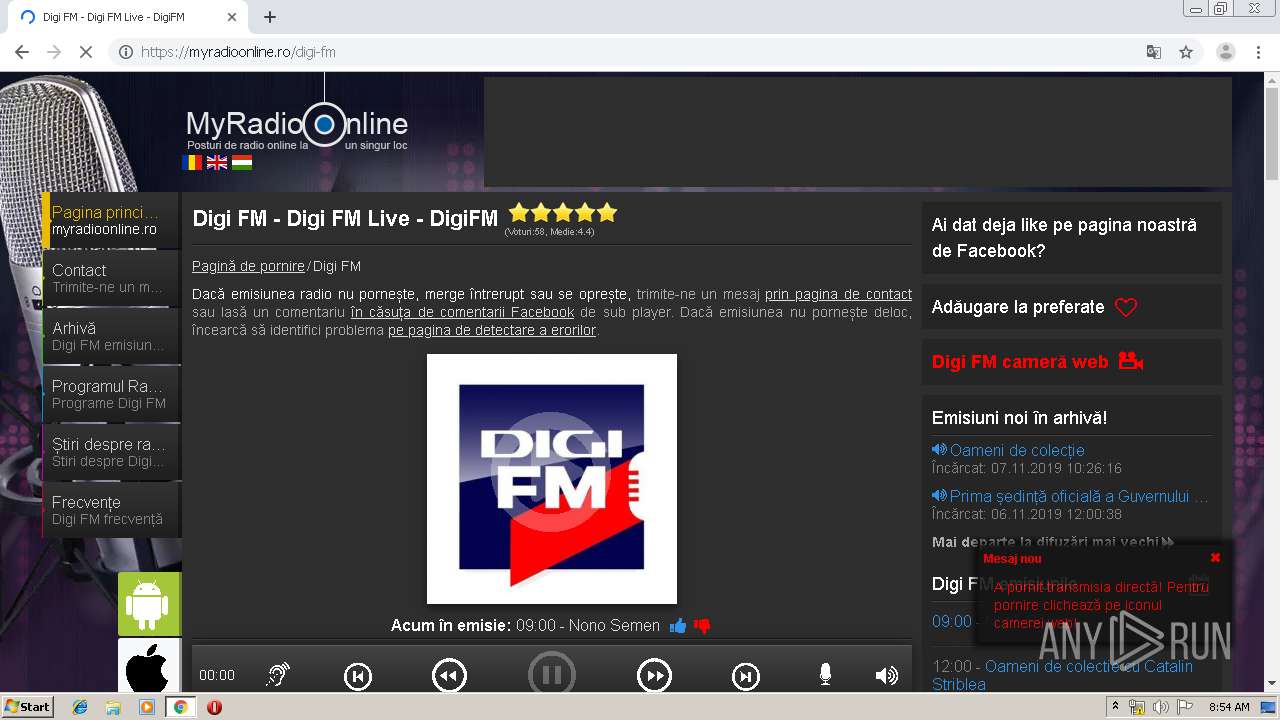Click the Chrome taskbar icon
1280x720 pixels.
tap(180, 707)
